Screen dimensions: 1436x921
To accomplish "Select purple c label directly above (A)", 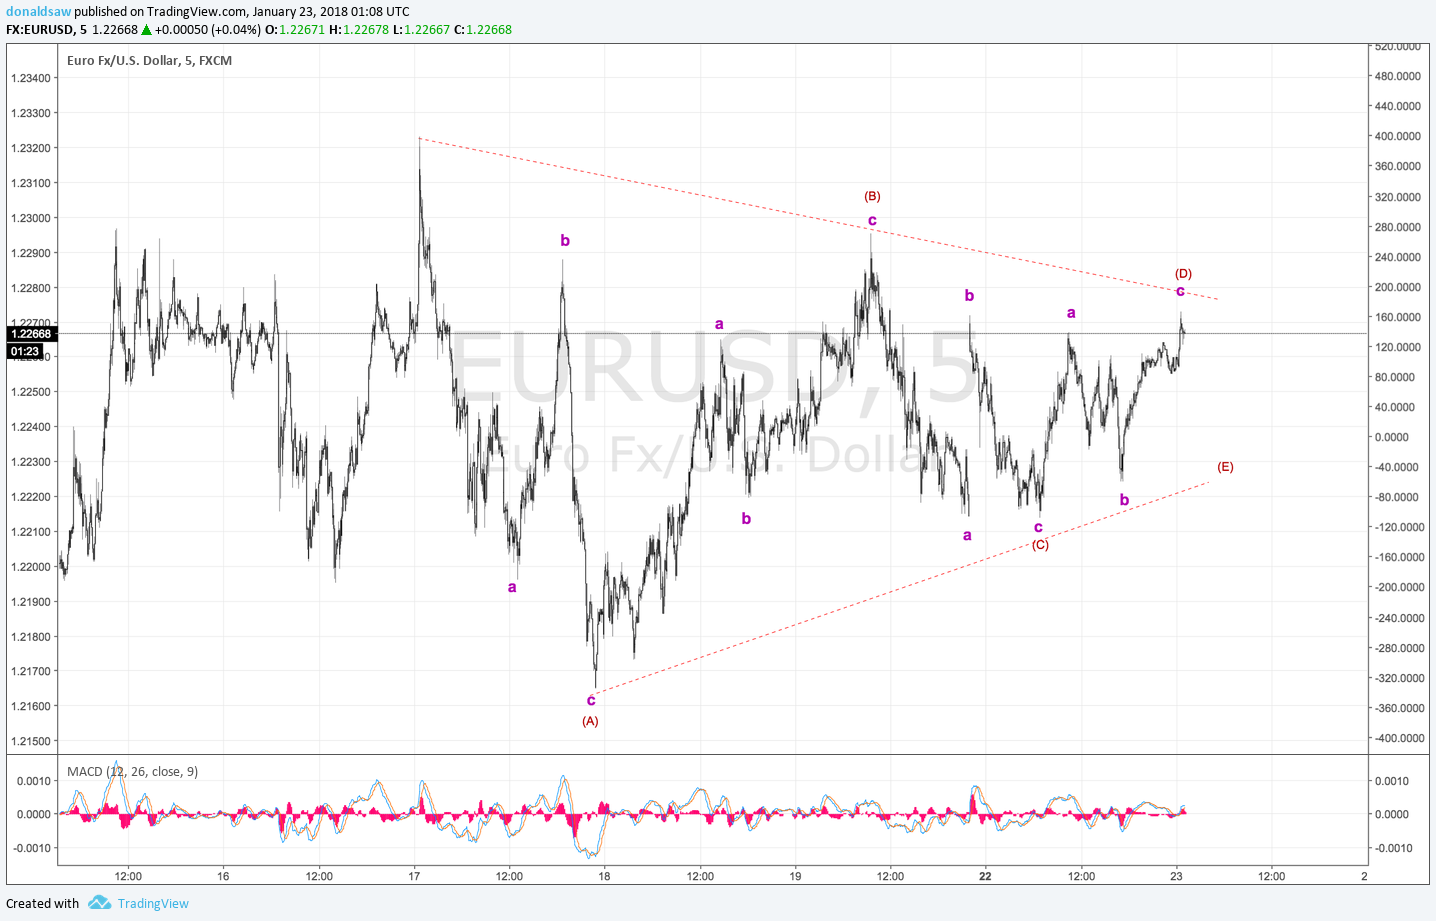I will click(x=591, y=700).
